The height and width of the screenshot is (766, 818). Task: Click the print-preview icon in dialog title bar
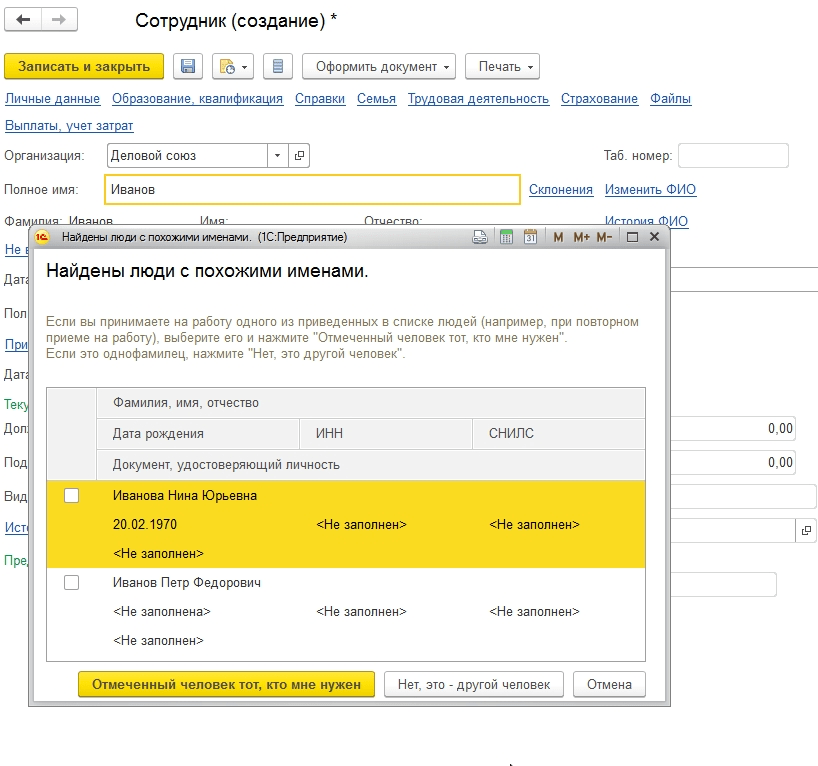click(480, 237)
